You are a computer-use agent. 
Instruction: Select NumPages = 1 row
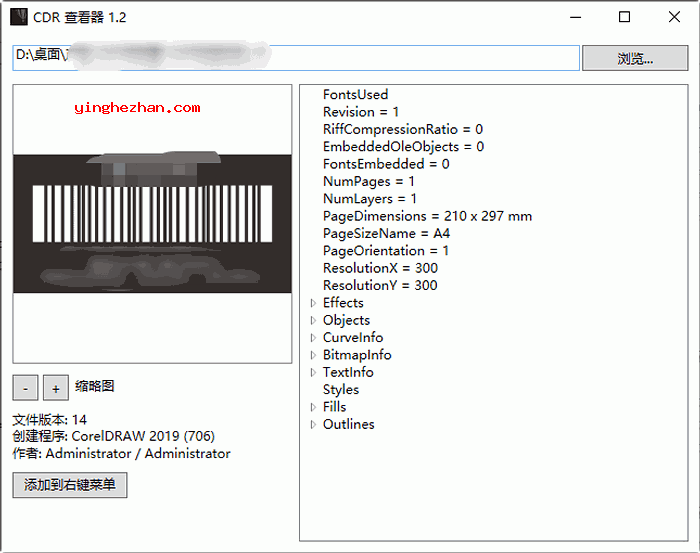(x=369, y=182)
